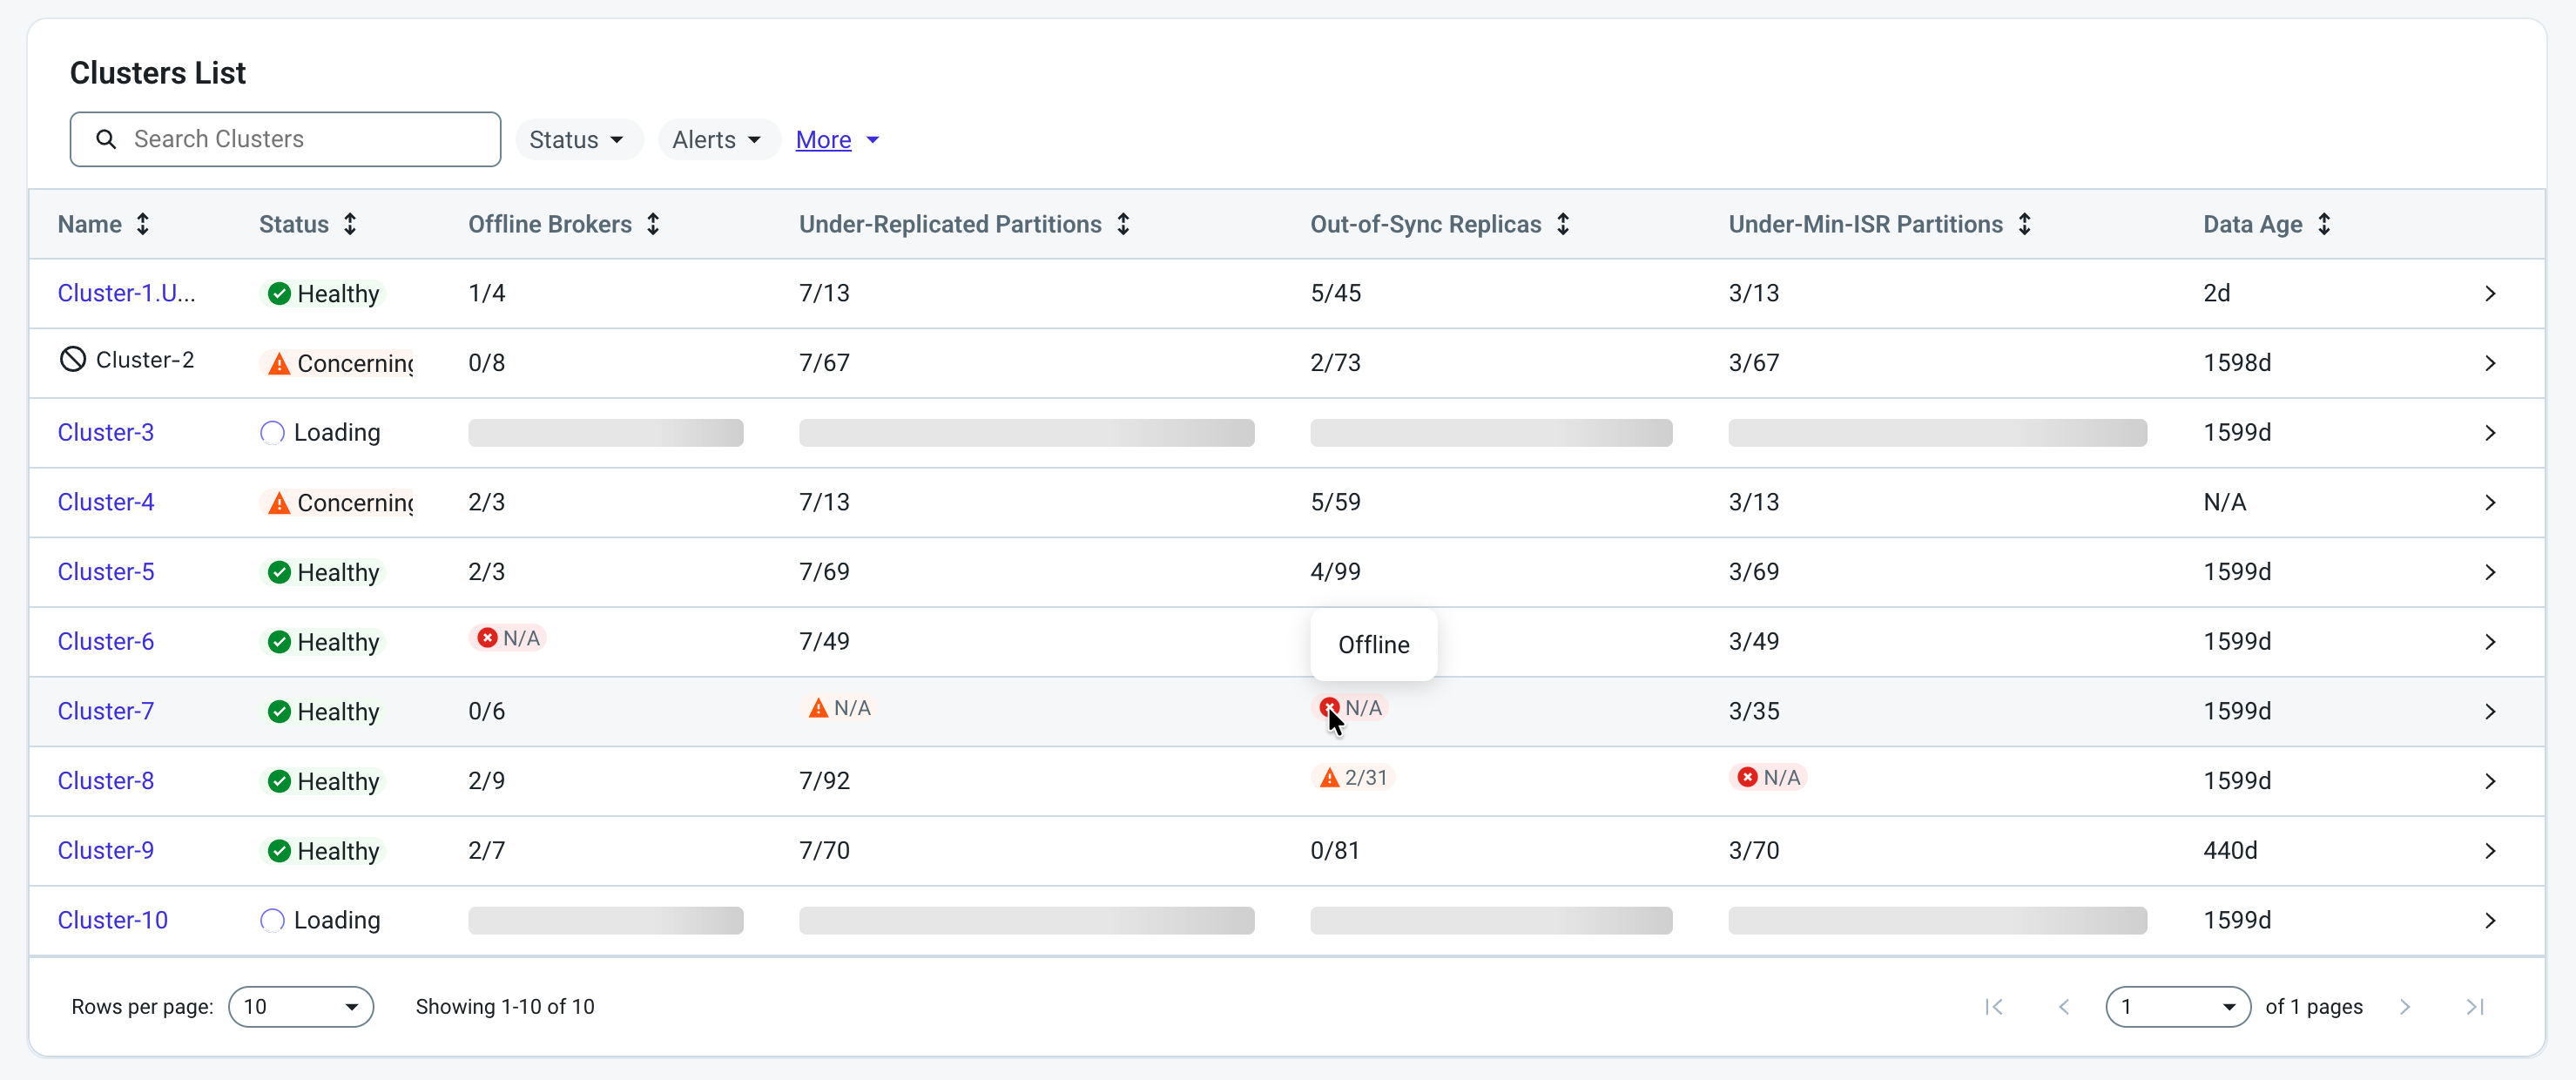The image size is (2576, 1080).
Task: Sort by Out-of-Sync Replicas arrows icon
Action: coord(1563,224)
